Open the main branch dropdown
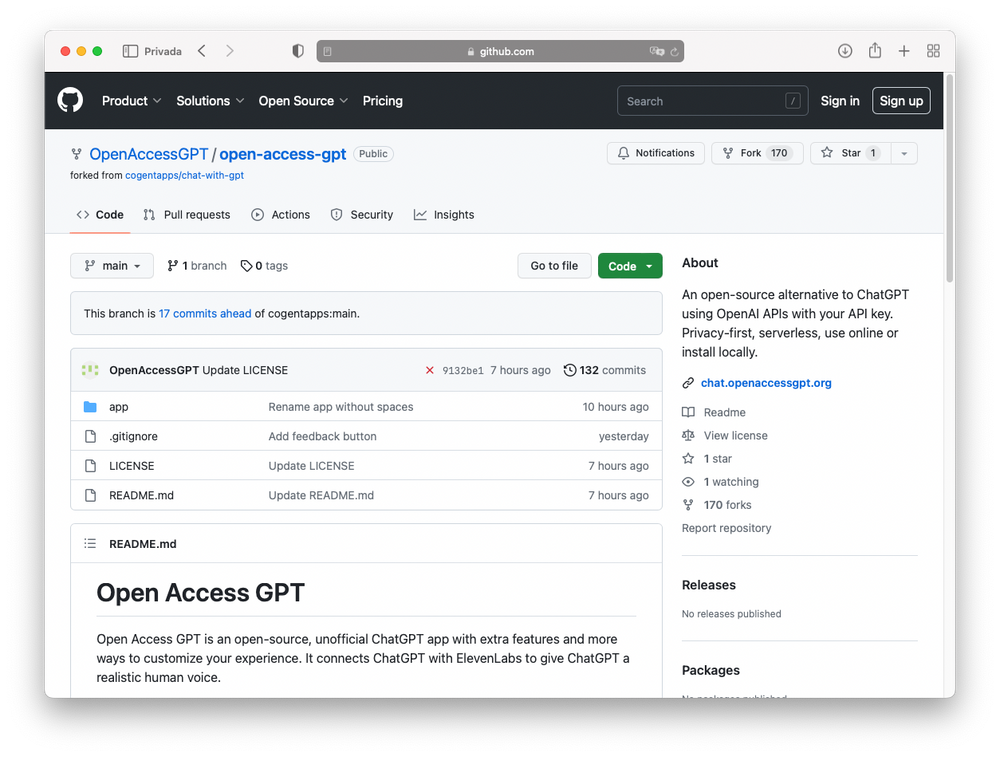Viewport: 1000px width, 757px height. (x=111, y=265)
